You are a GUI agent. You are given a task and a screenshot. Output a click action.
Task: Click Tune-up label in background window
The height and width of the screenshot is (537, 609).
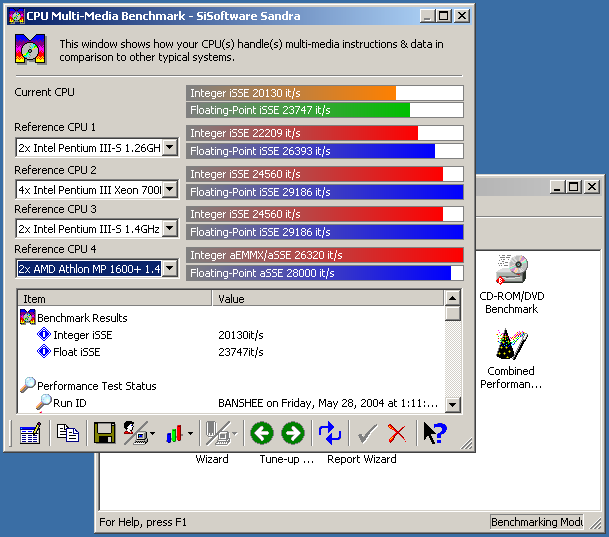[x=287, y=459]
